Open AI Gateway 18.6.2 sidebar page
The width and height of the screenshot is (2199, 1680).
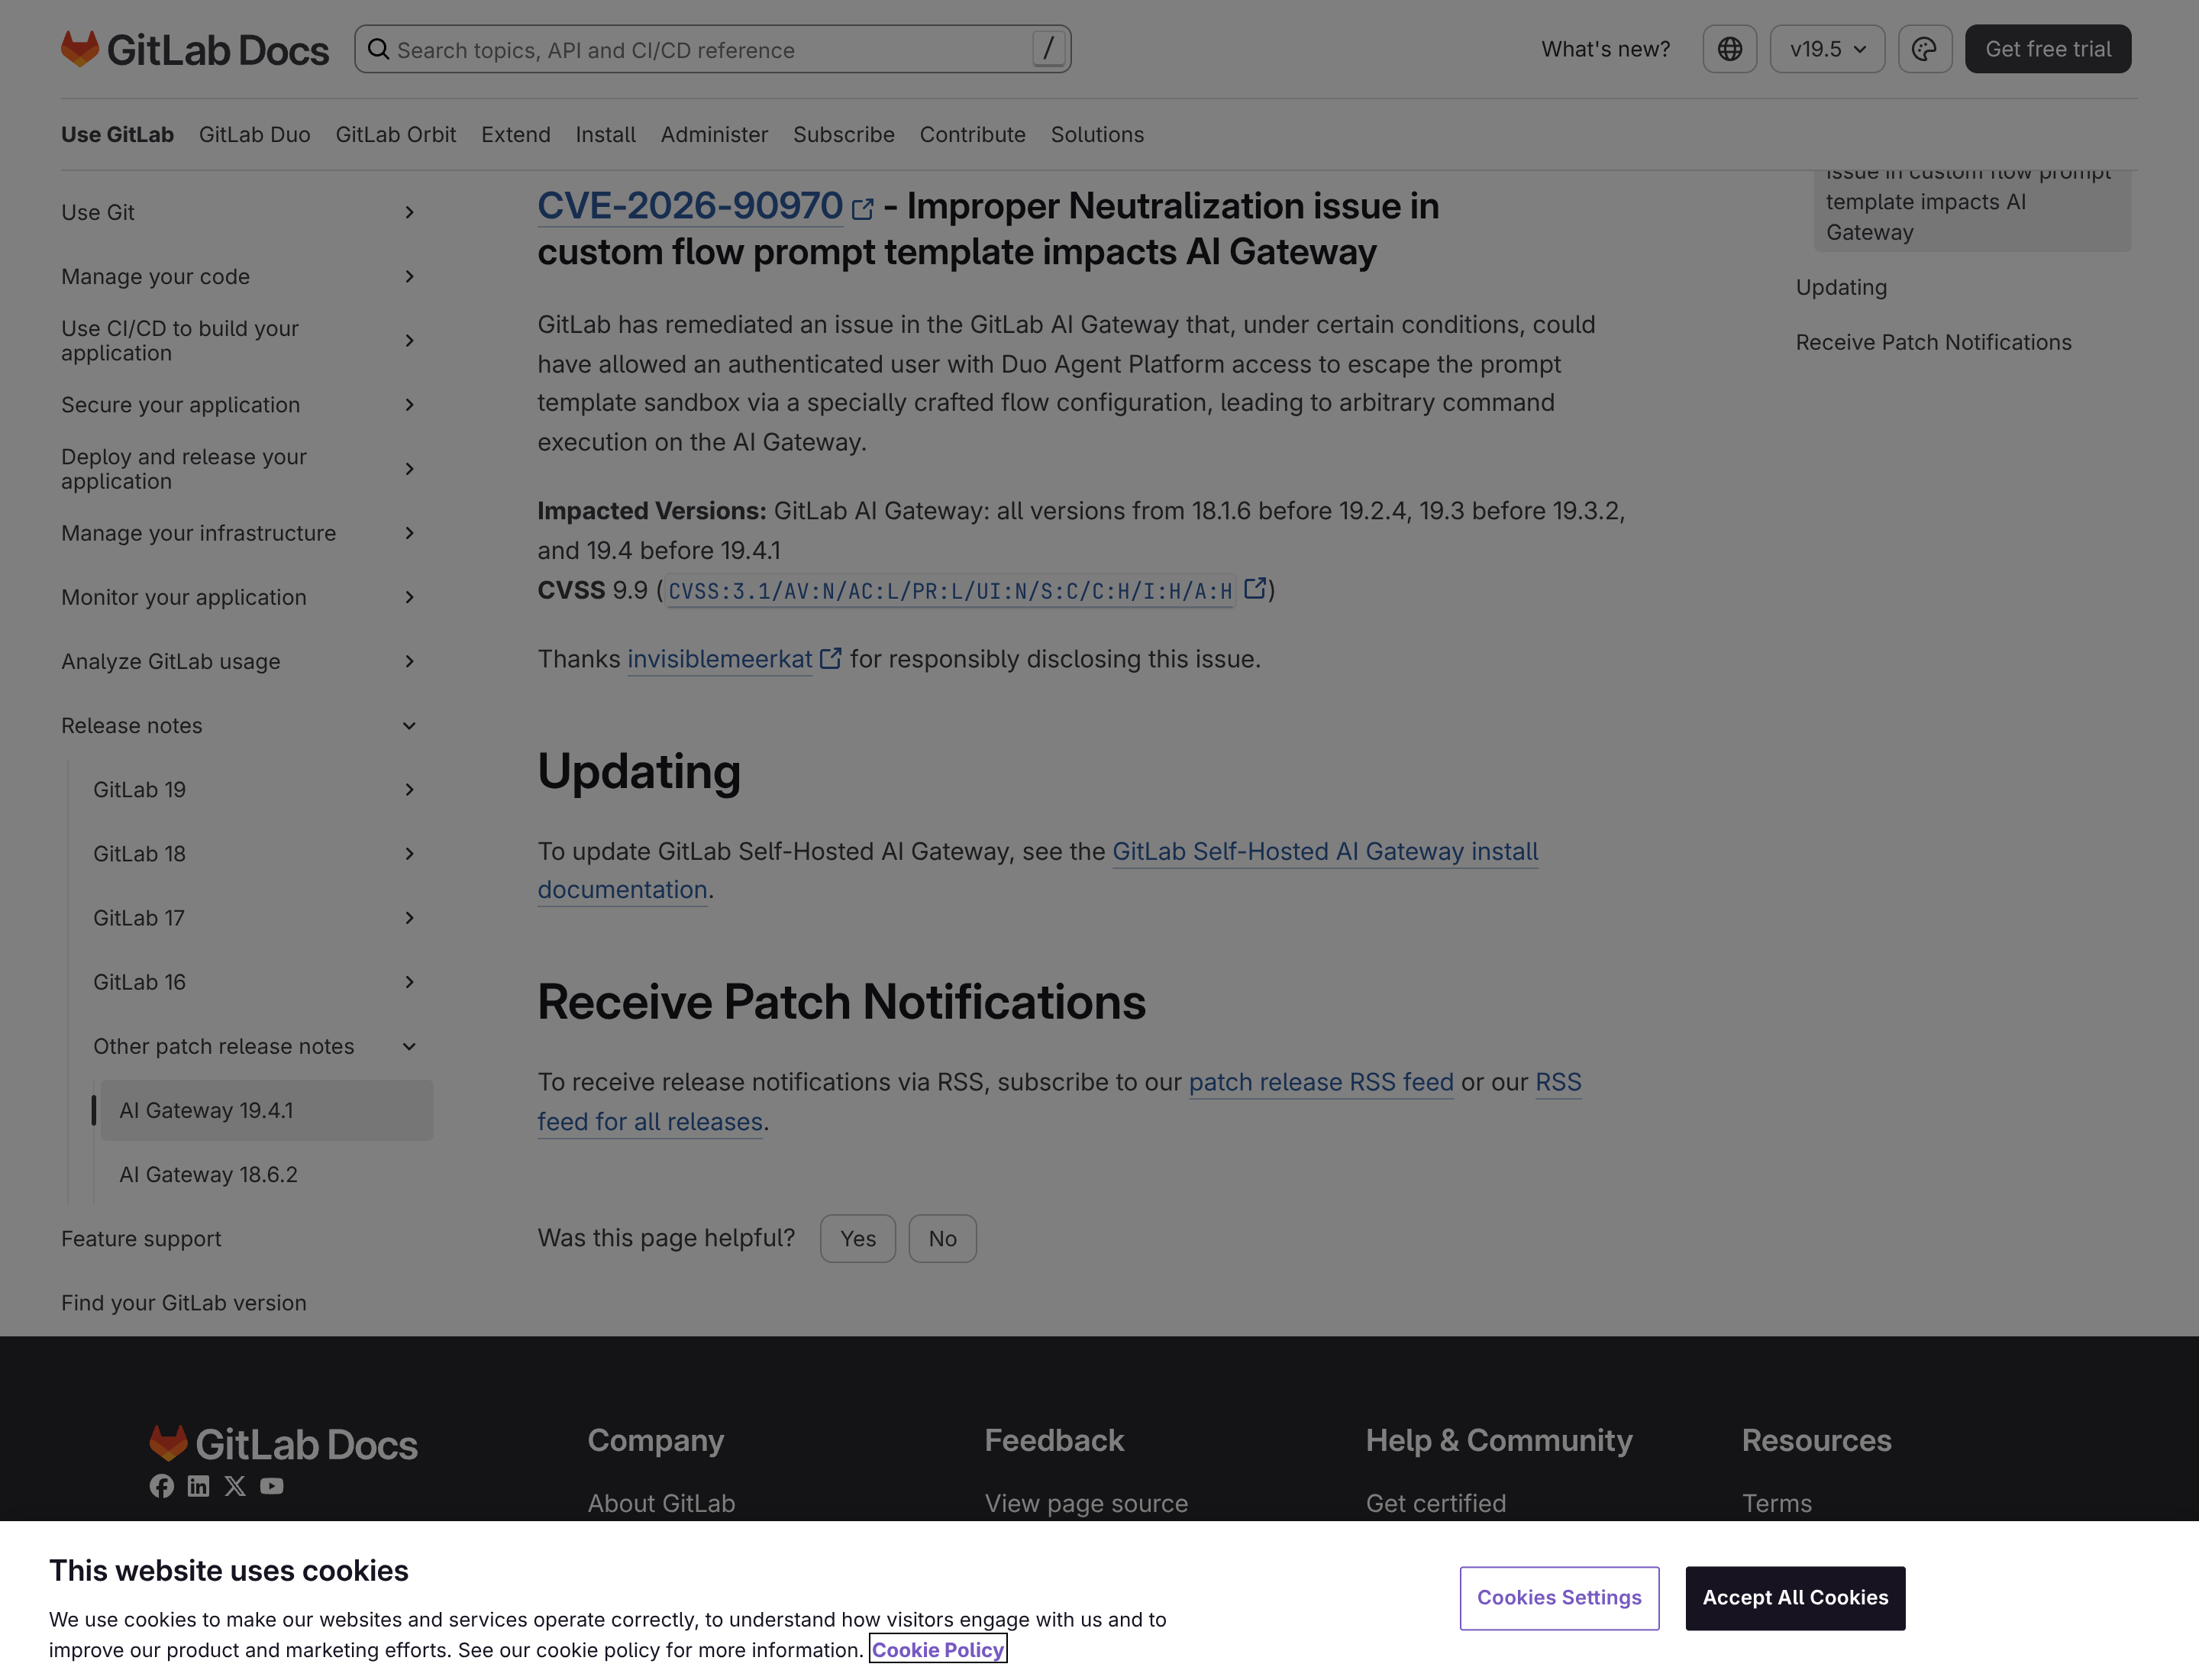(x=266, y=1174)
